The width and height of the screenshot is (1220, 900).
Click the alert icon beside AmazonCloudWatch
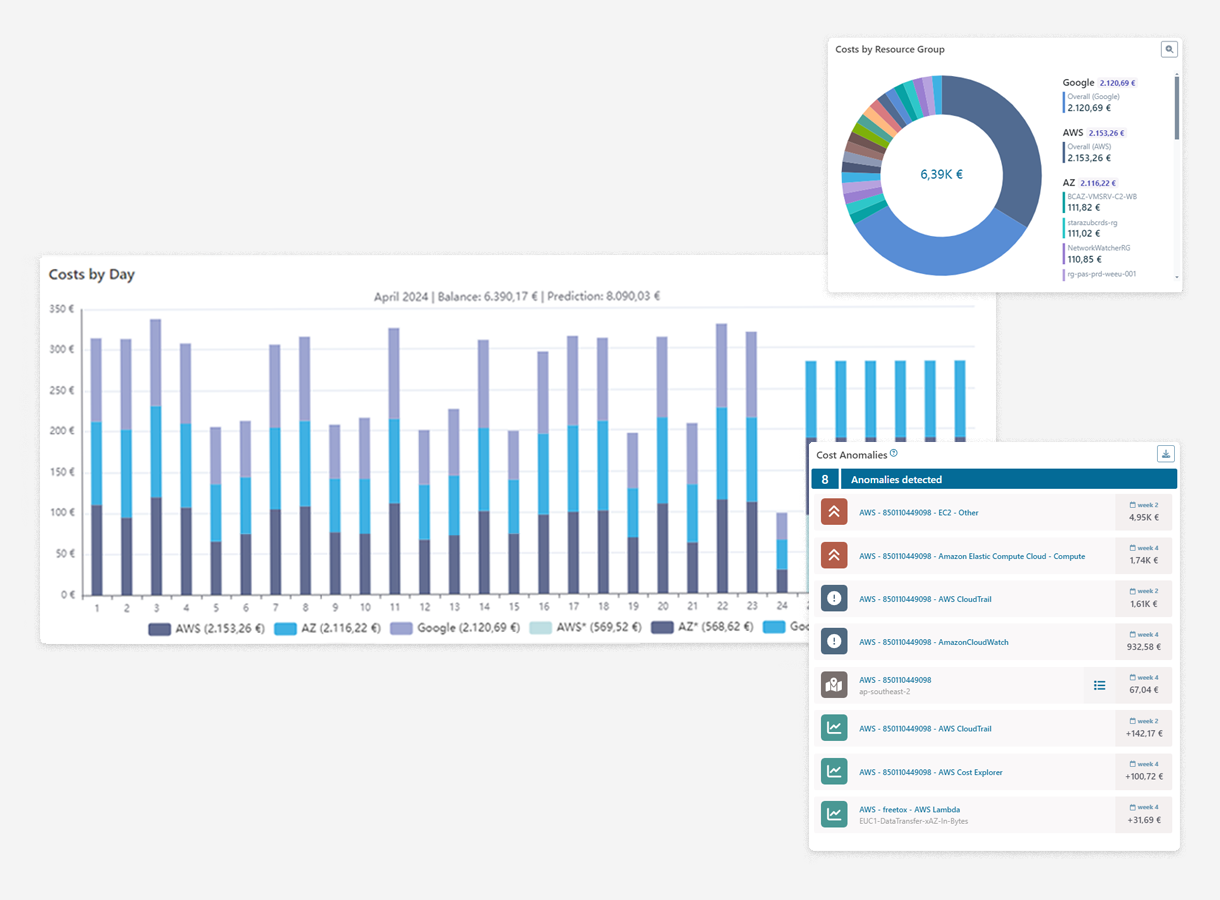[x=834, y=642]
